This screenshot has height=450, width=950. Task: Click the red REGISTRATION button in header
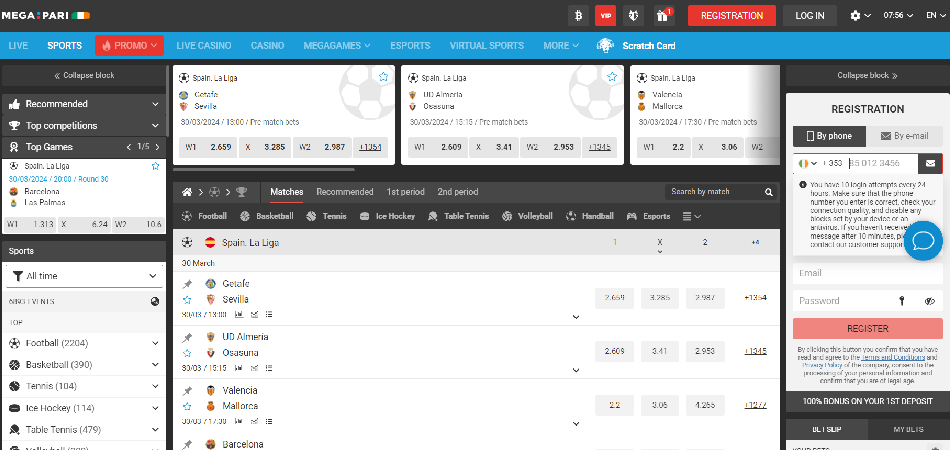click(x=731, y=15)
